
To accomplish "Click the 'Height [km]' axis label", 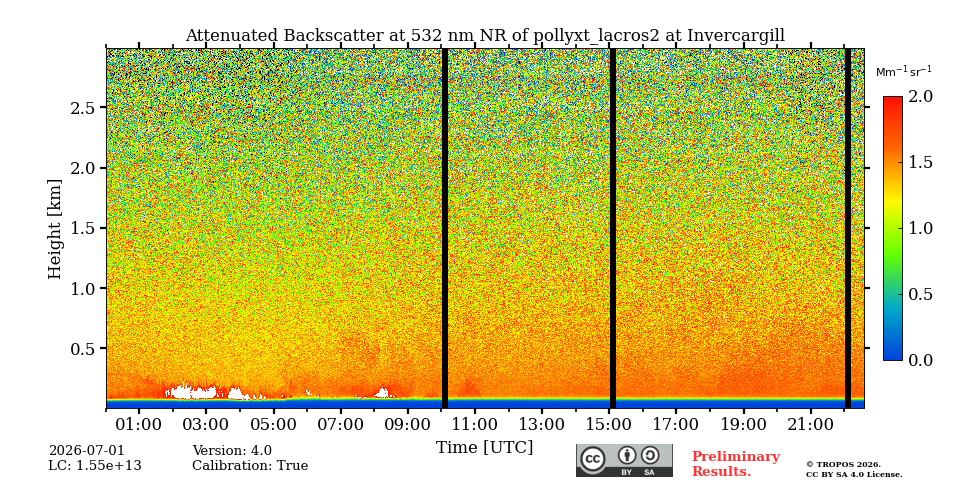I will point(55,229).
